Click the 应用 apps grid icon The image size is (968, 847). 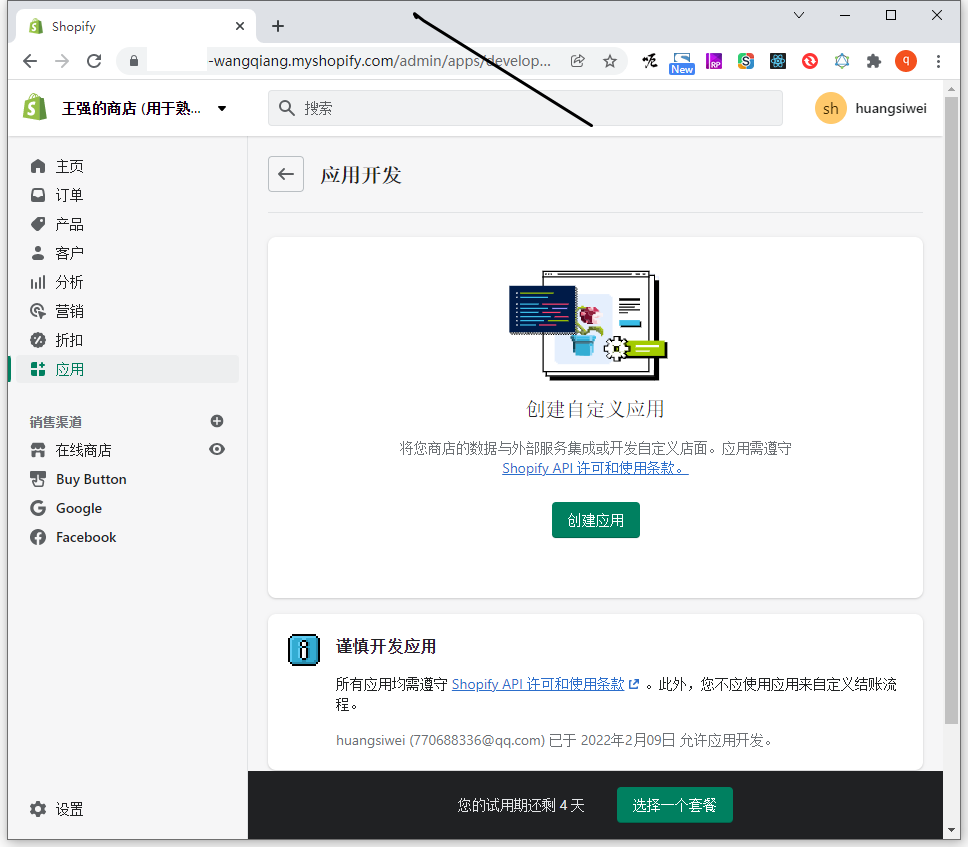(38, 369)
